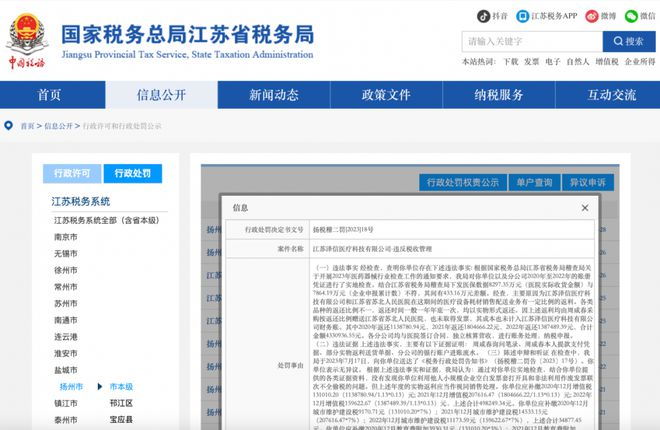Click the 首页 breadcrumb link
This screenshot has width=660, height=430.
27,126
